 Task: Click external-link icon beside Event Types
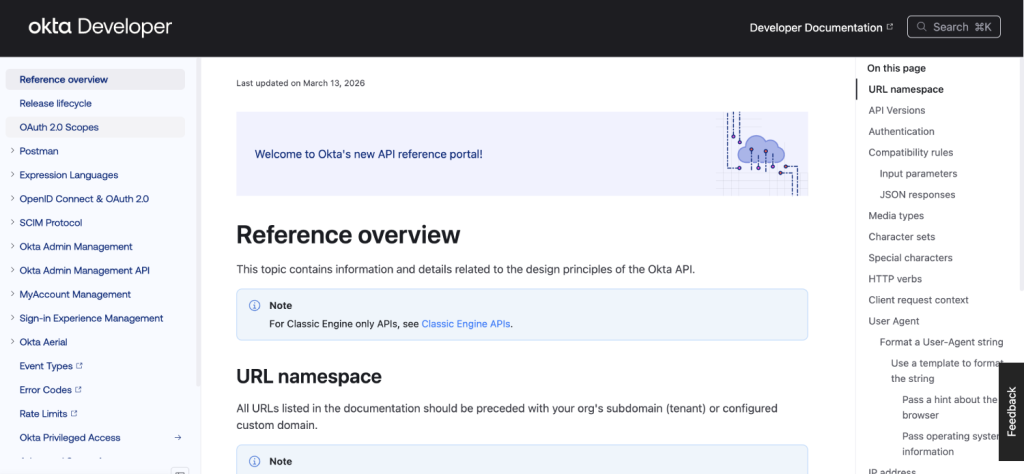(80, 366)
